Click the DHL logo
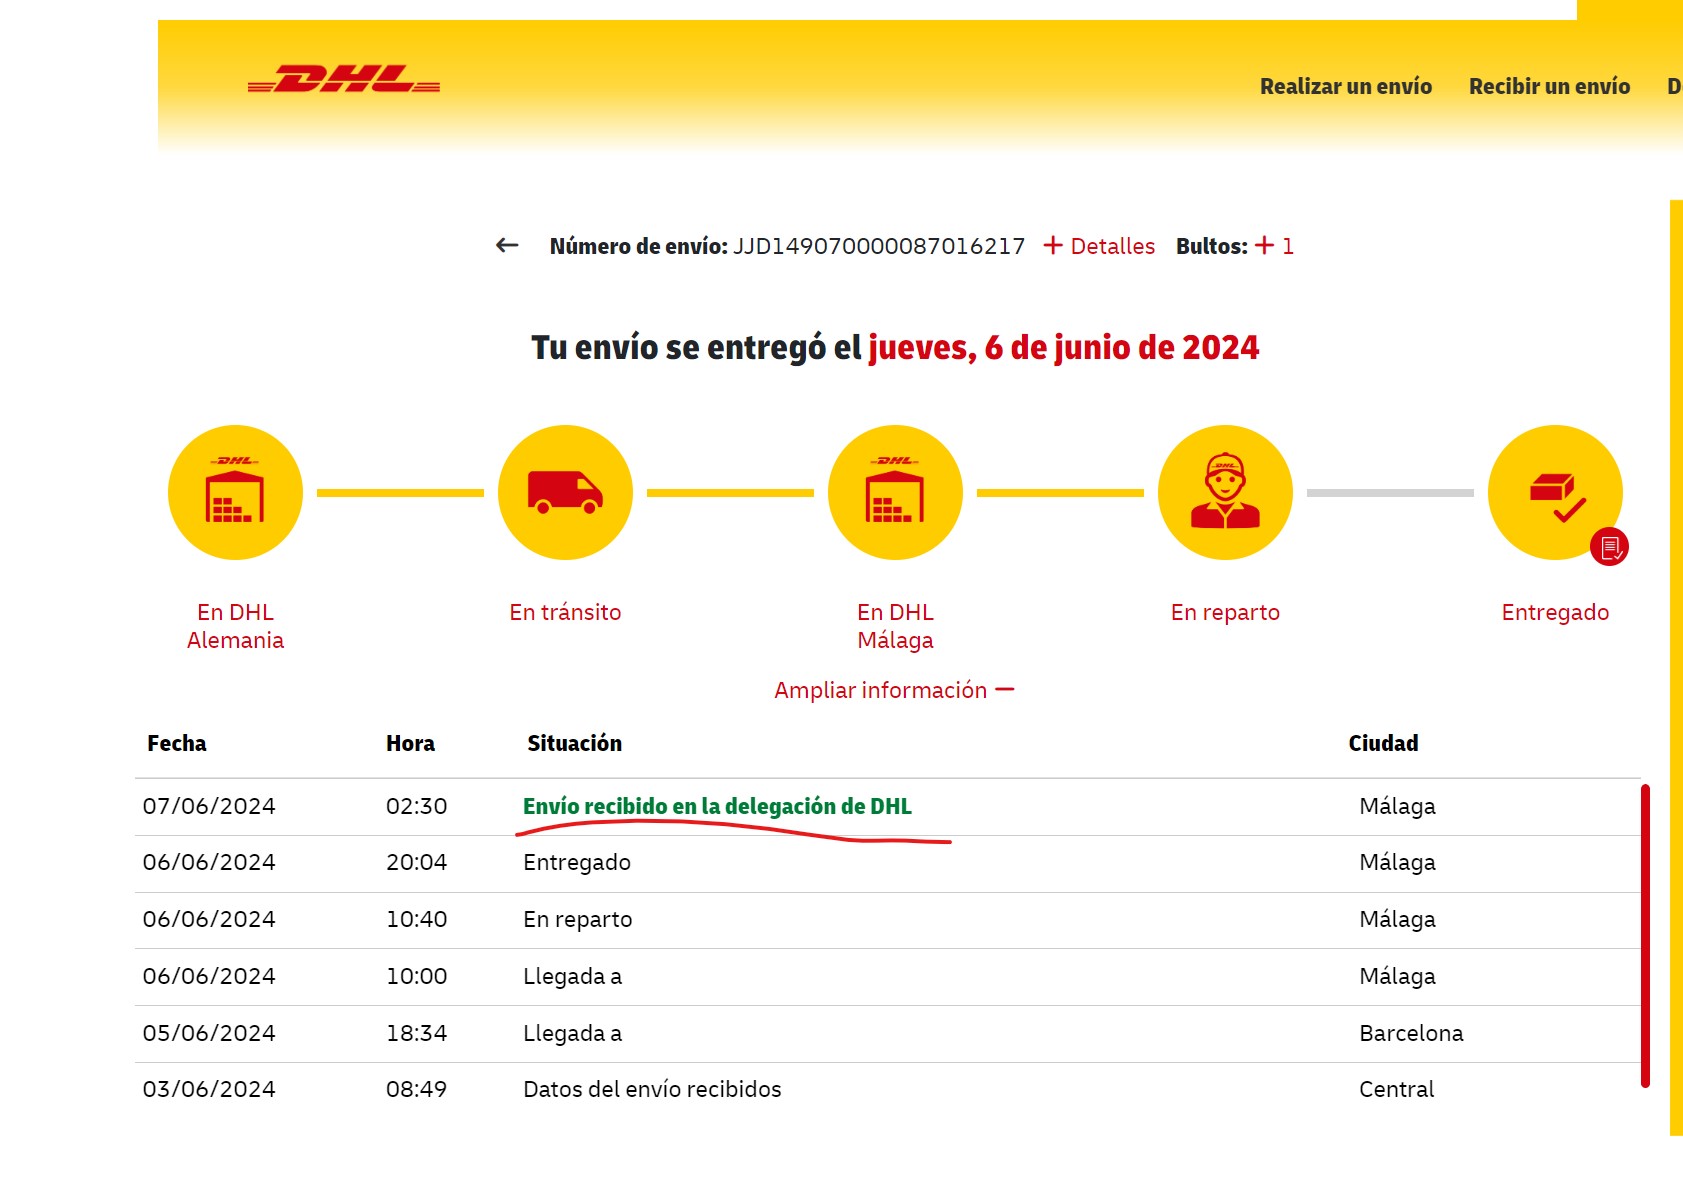 [x=343, y=79]
